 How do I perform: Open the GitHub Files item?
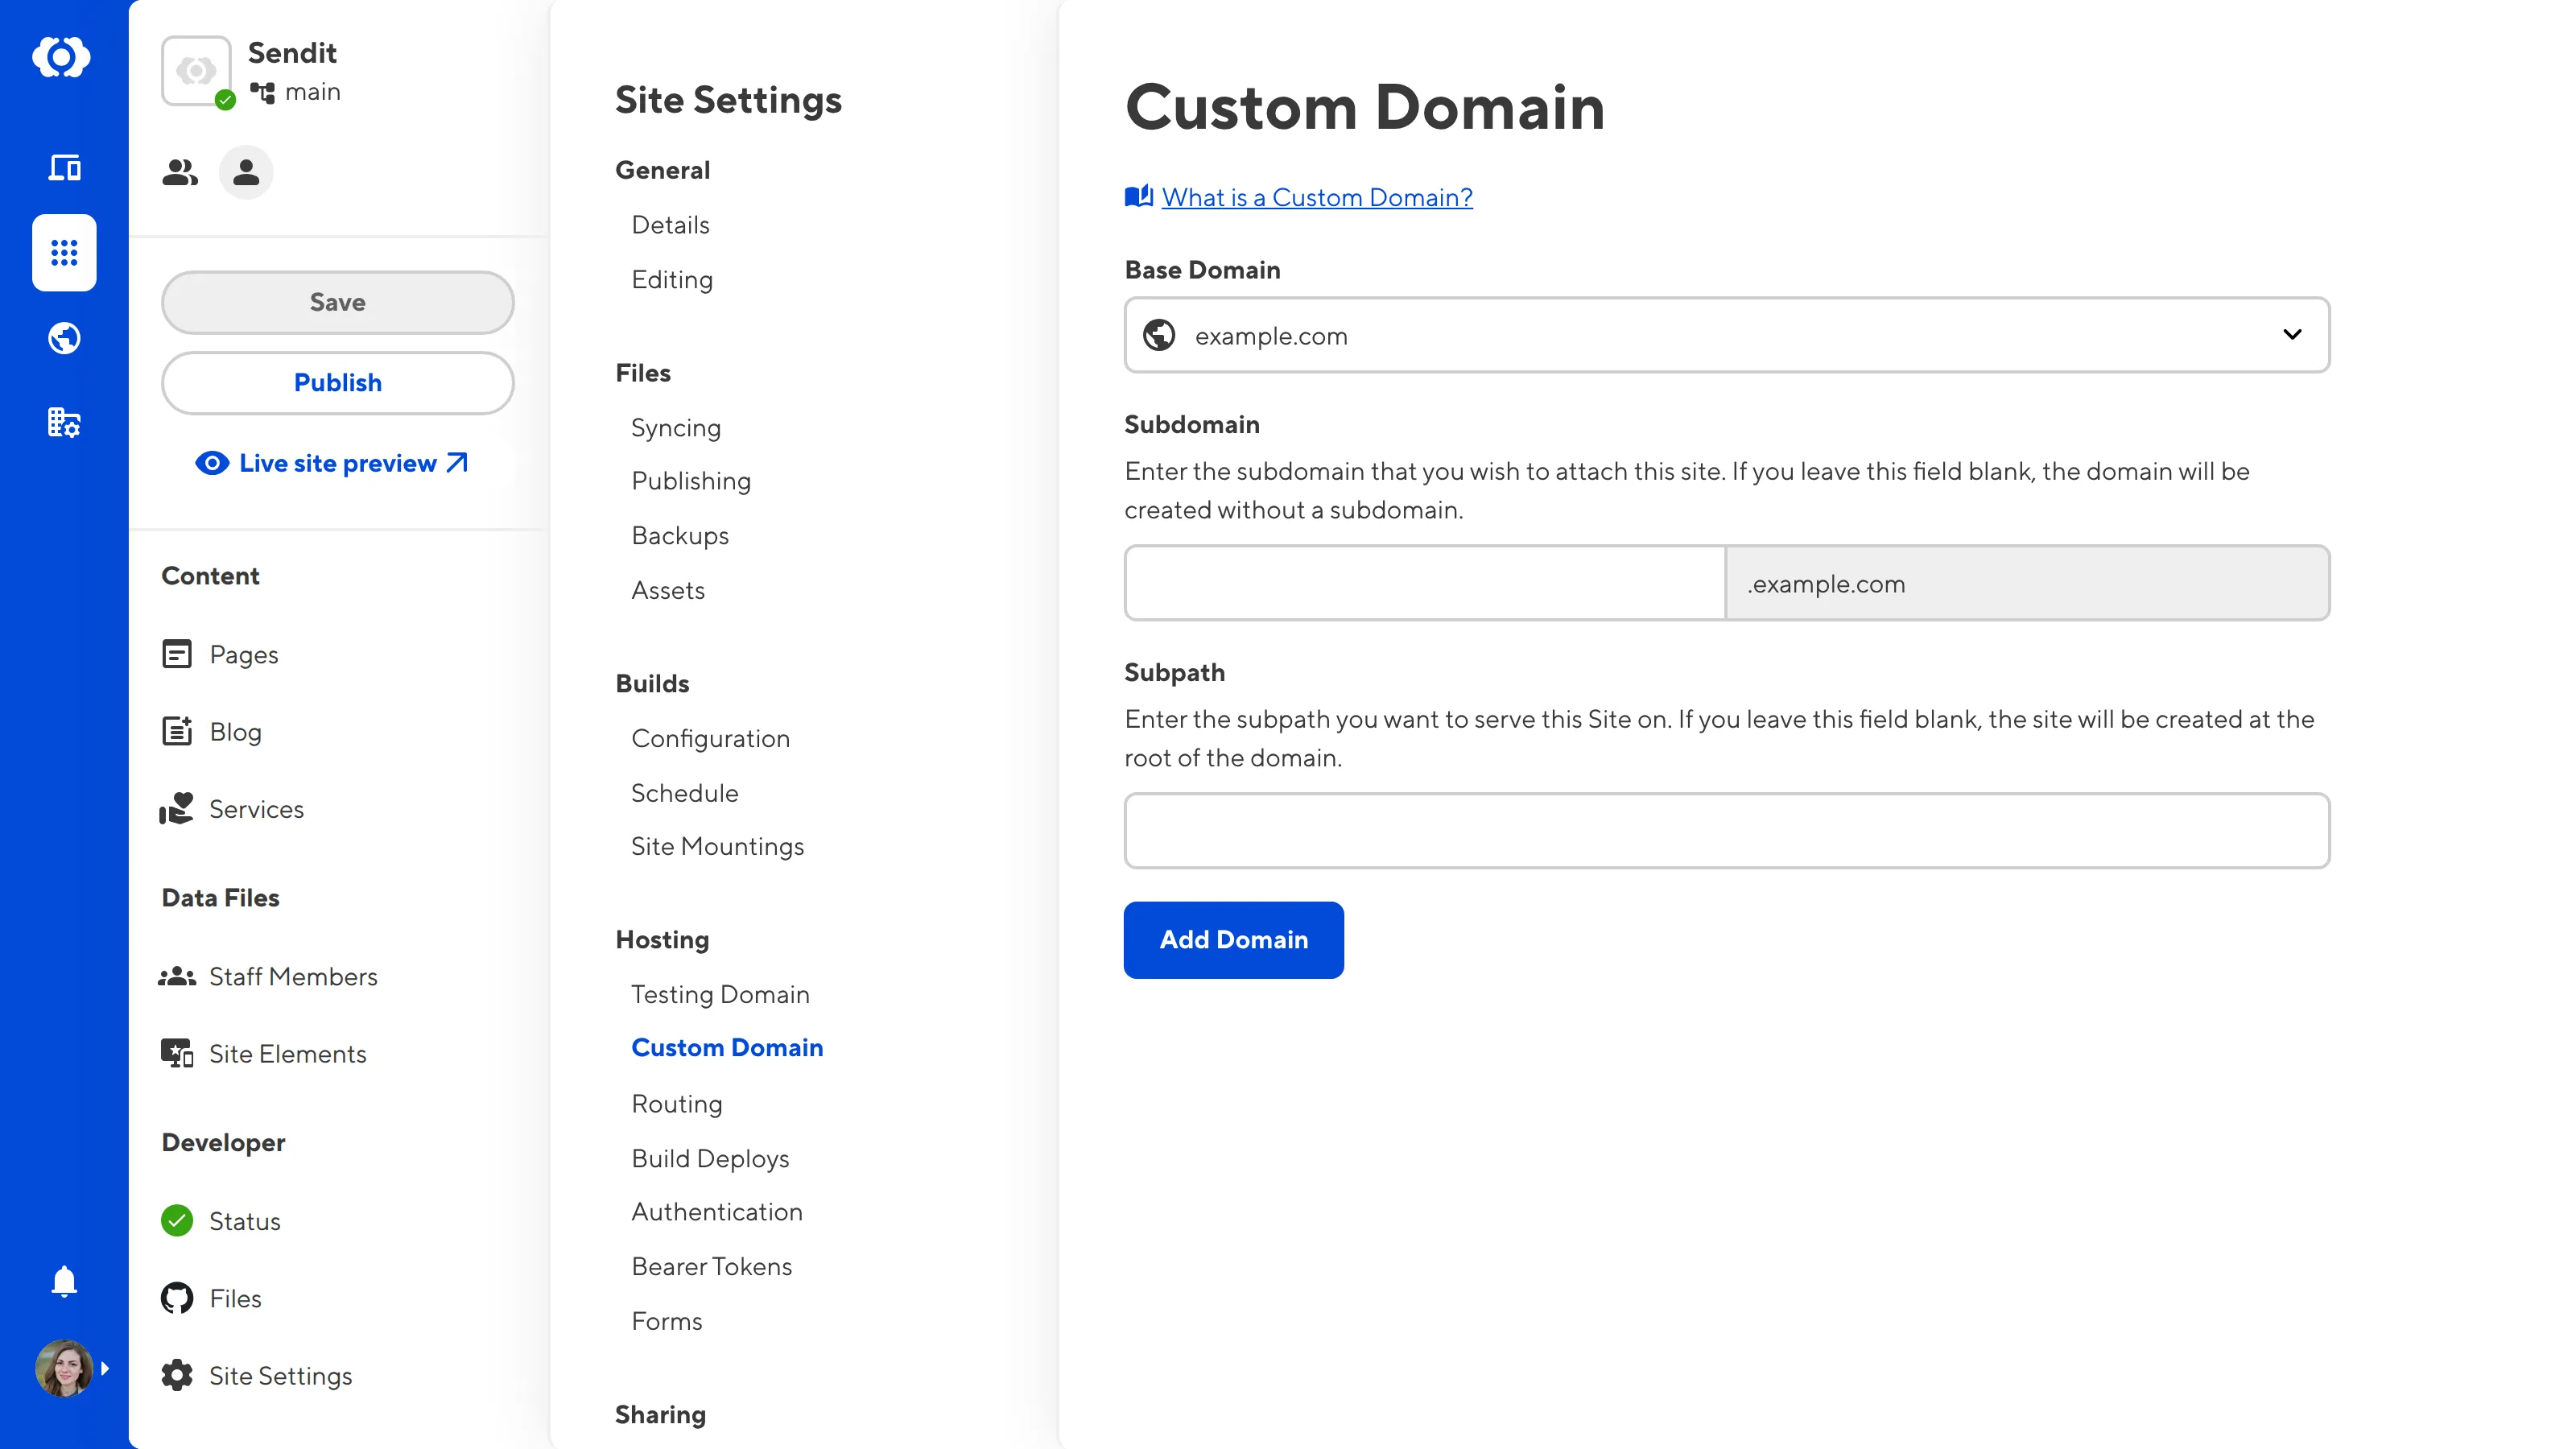click(235, 1298)
